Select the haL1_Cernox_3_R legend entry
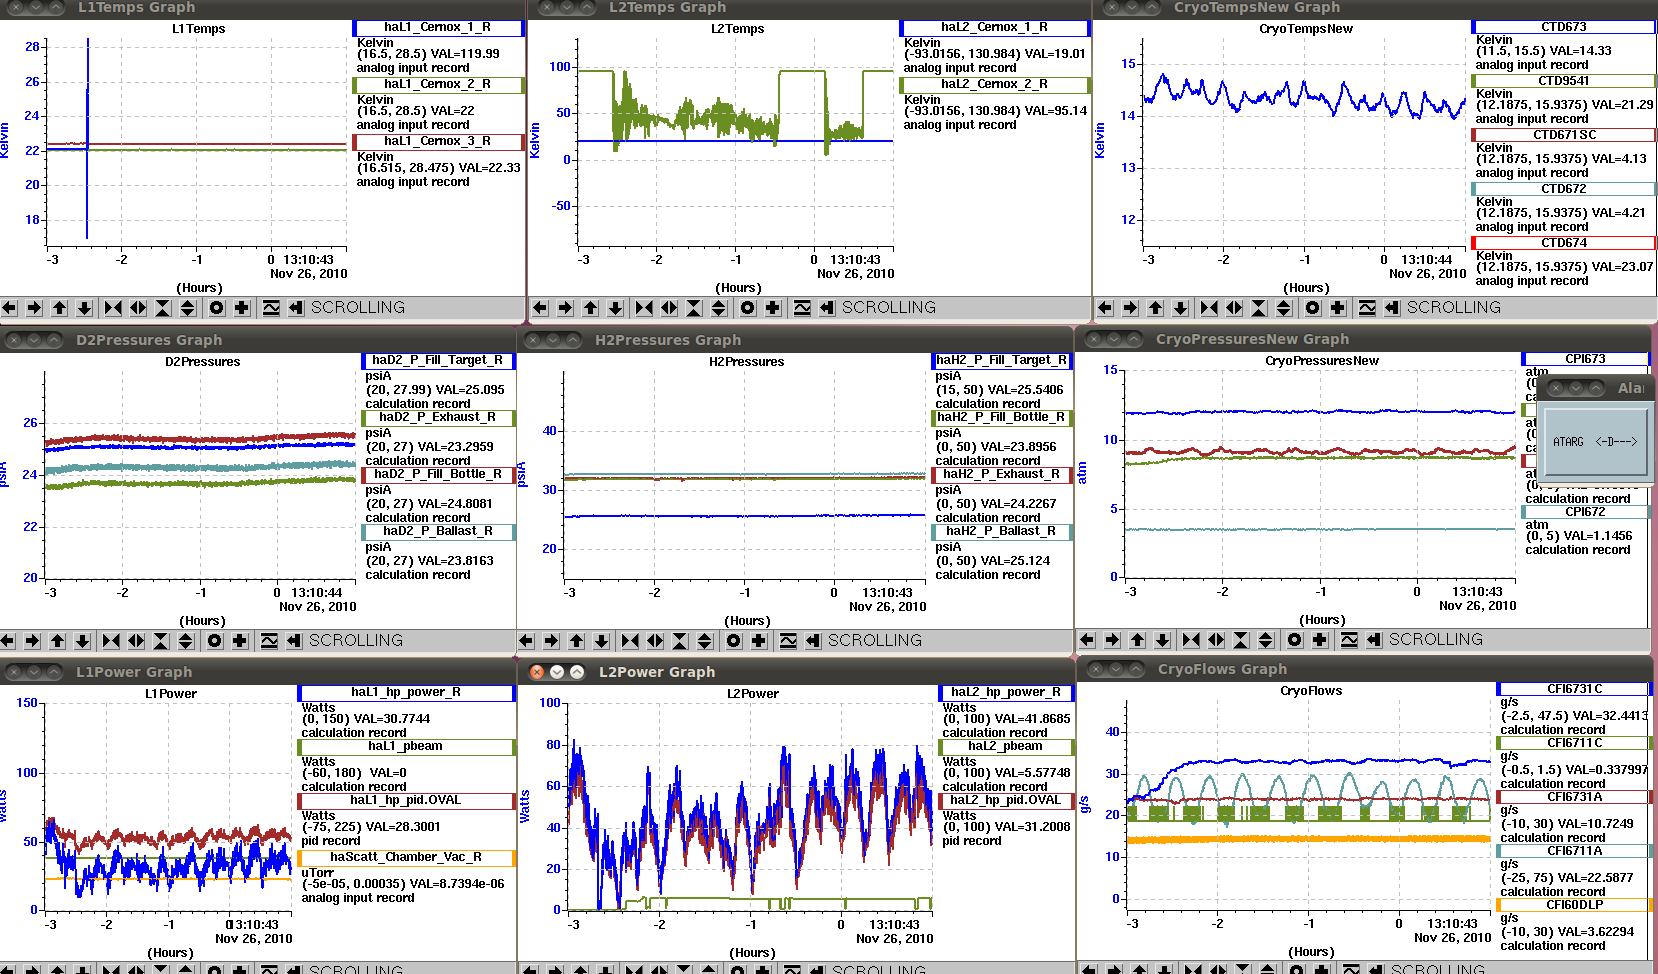 coord(438,142)
